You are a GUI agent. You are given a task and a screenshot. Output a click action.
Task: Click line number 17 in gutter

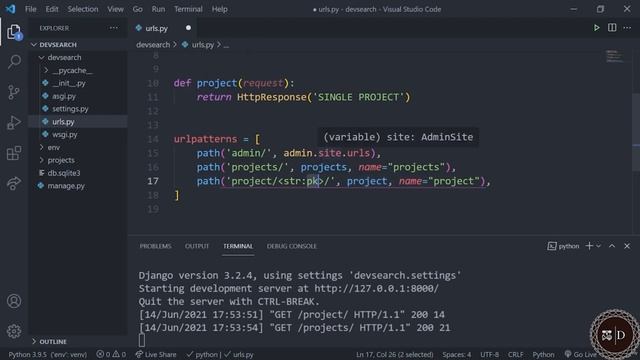153,181
